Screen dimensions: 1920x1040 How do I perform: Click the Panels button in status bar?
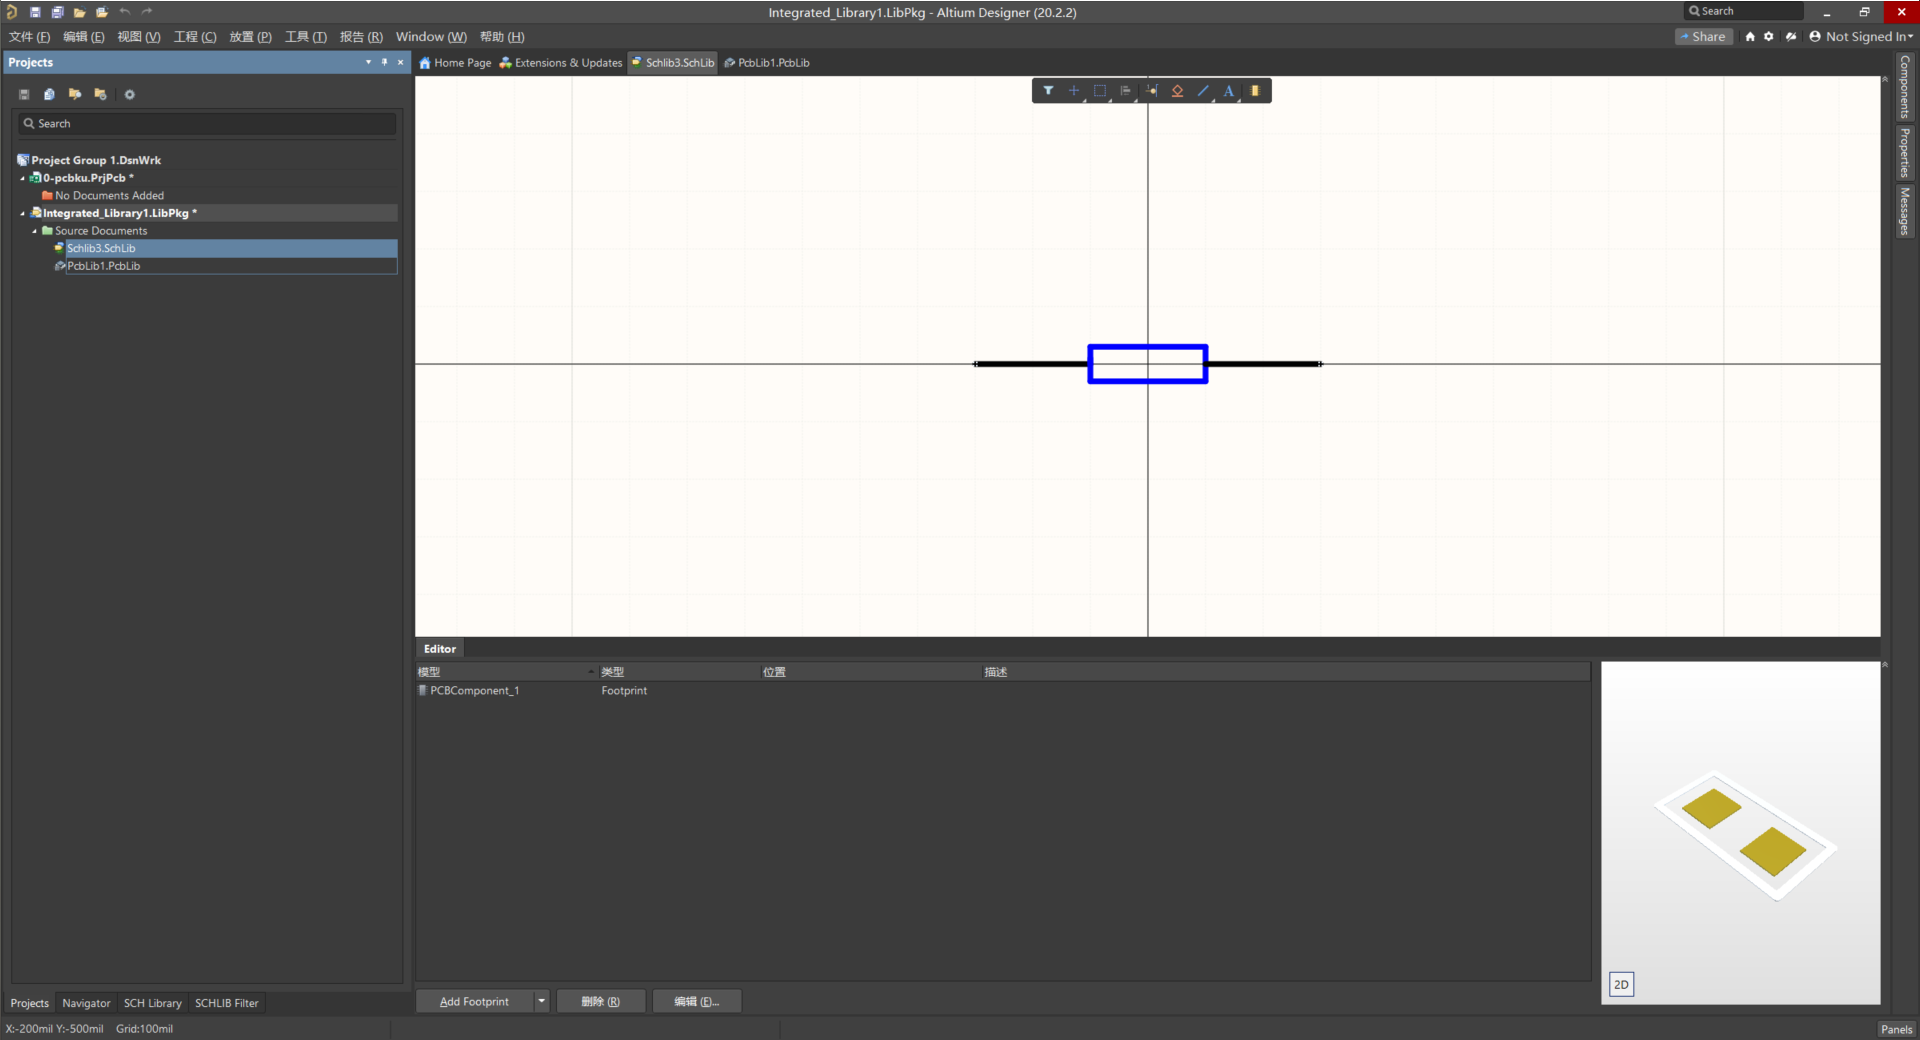[1896, 1029]
